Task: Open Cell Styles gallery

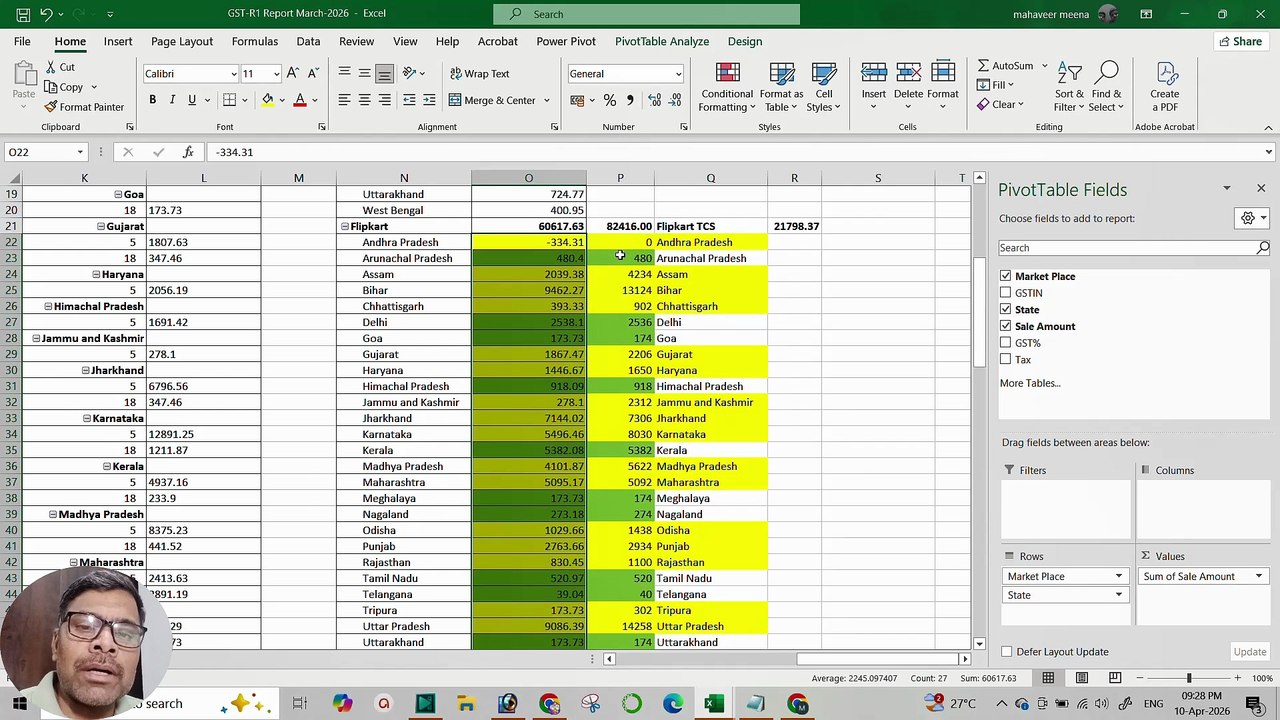Action: (823, 88)
